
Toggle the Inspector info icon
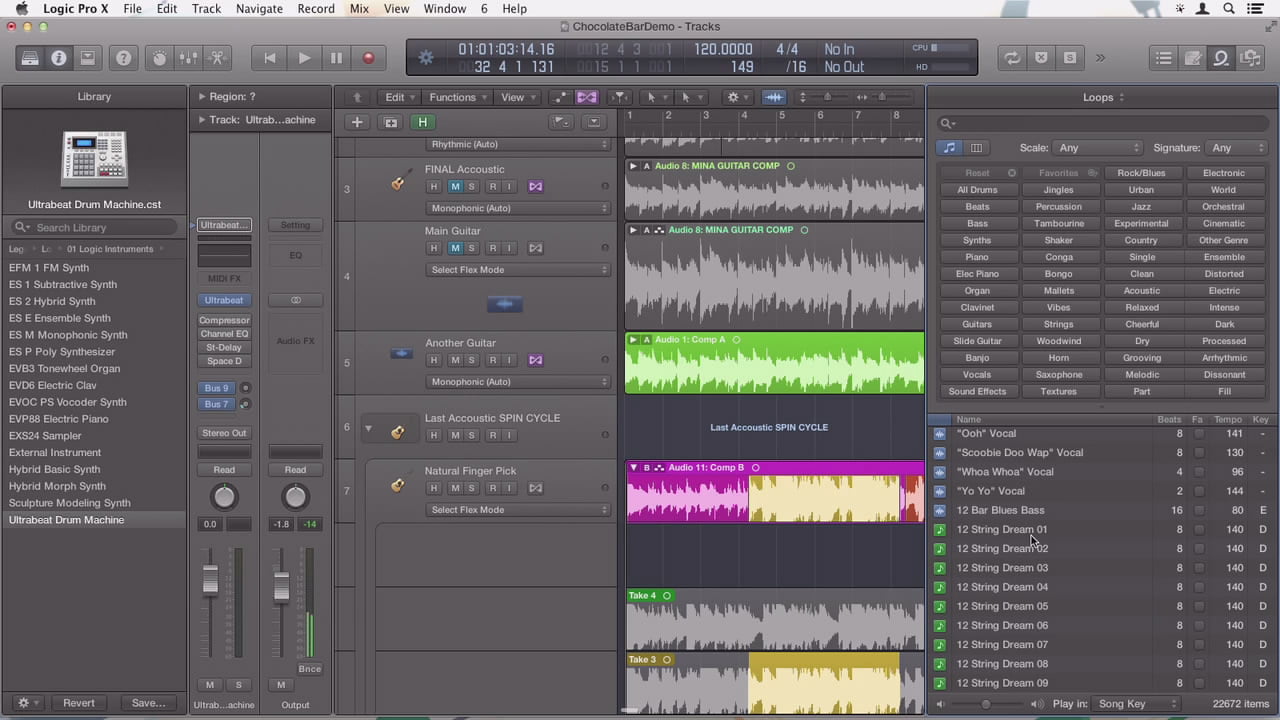coord(59,58)
